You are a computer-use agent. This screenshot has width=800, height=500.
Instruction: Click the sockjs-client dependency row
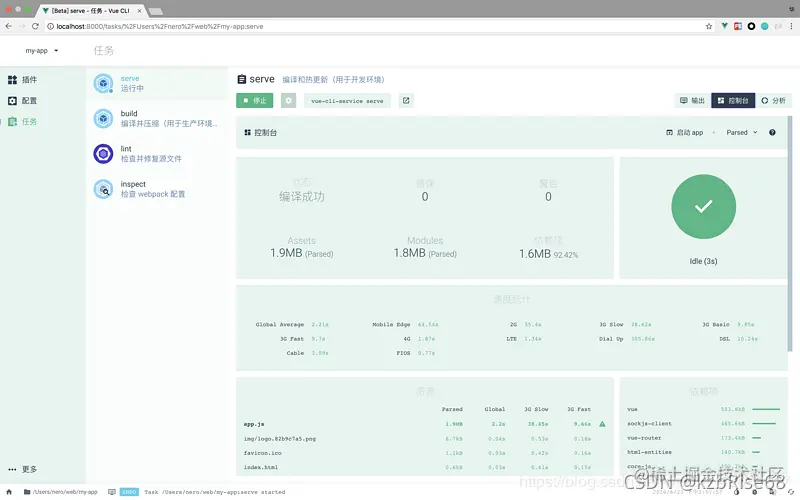704,423
